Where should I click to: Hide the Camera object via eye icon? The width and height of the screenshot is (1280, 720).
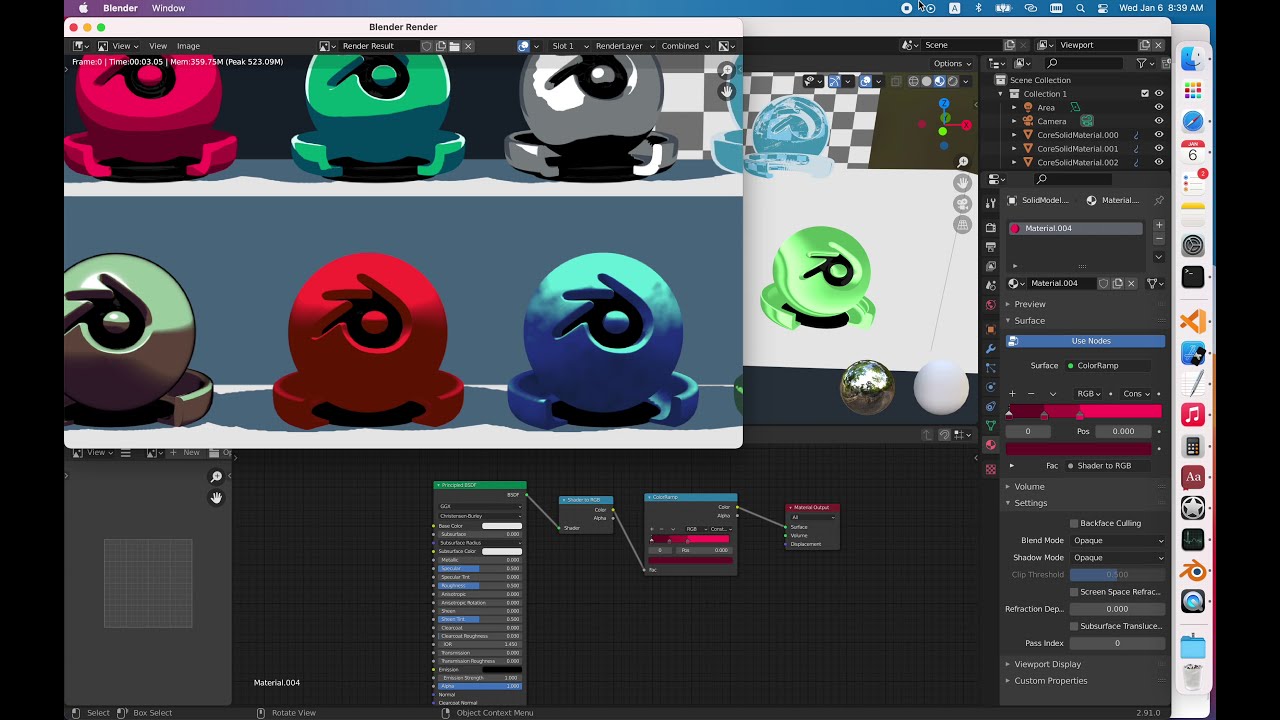click(1159, 121)
